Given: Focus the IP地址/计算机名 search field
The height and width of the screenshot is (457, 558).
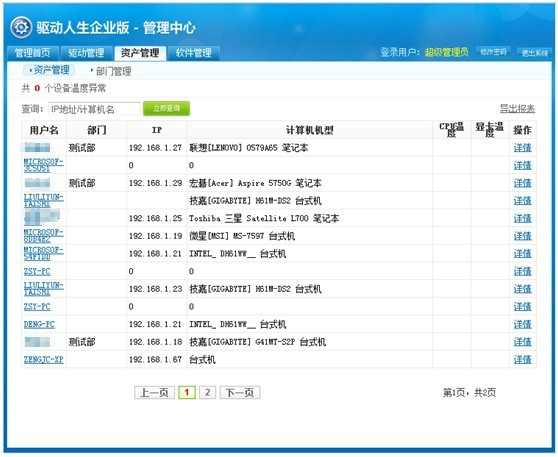Looking at the screenshot, I should (x=94, y=109).
